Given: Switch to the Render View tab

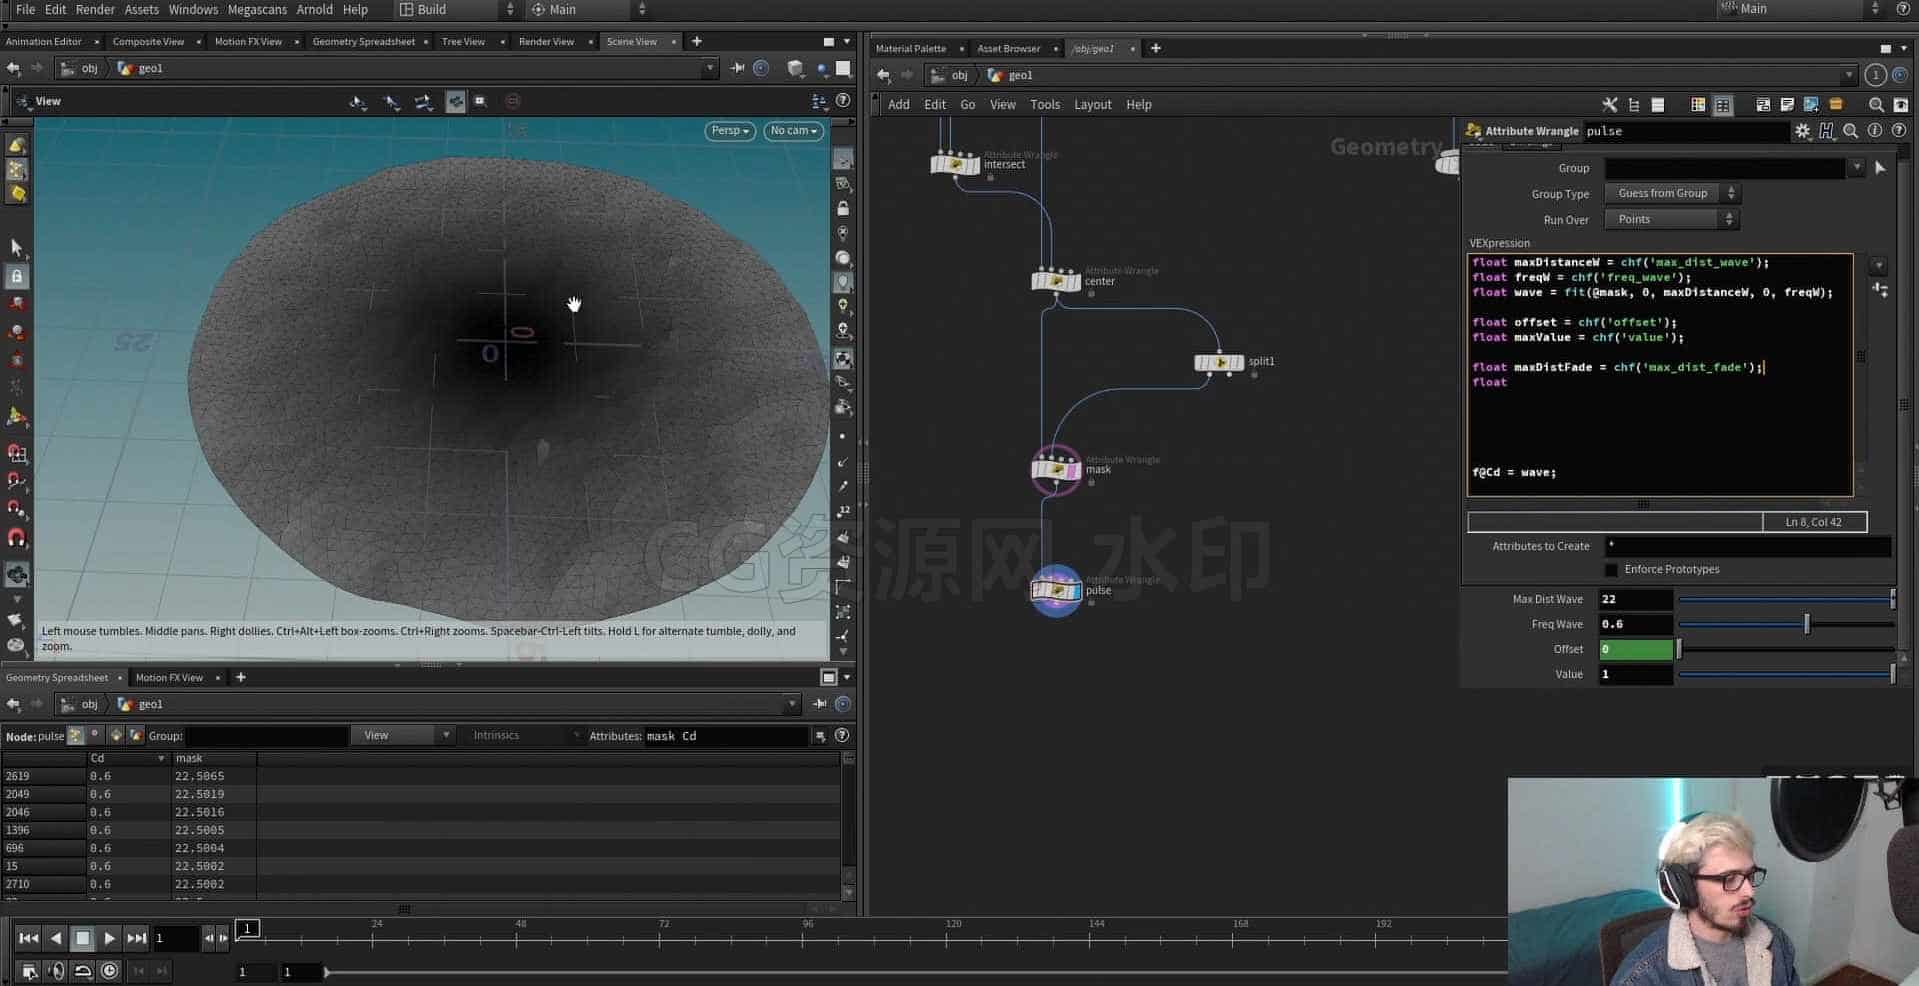Looking at the screenshot, I should (546, 41).
